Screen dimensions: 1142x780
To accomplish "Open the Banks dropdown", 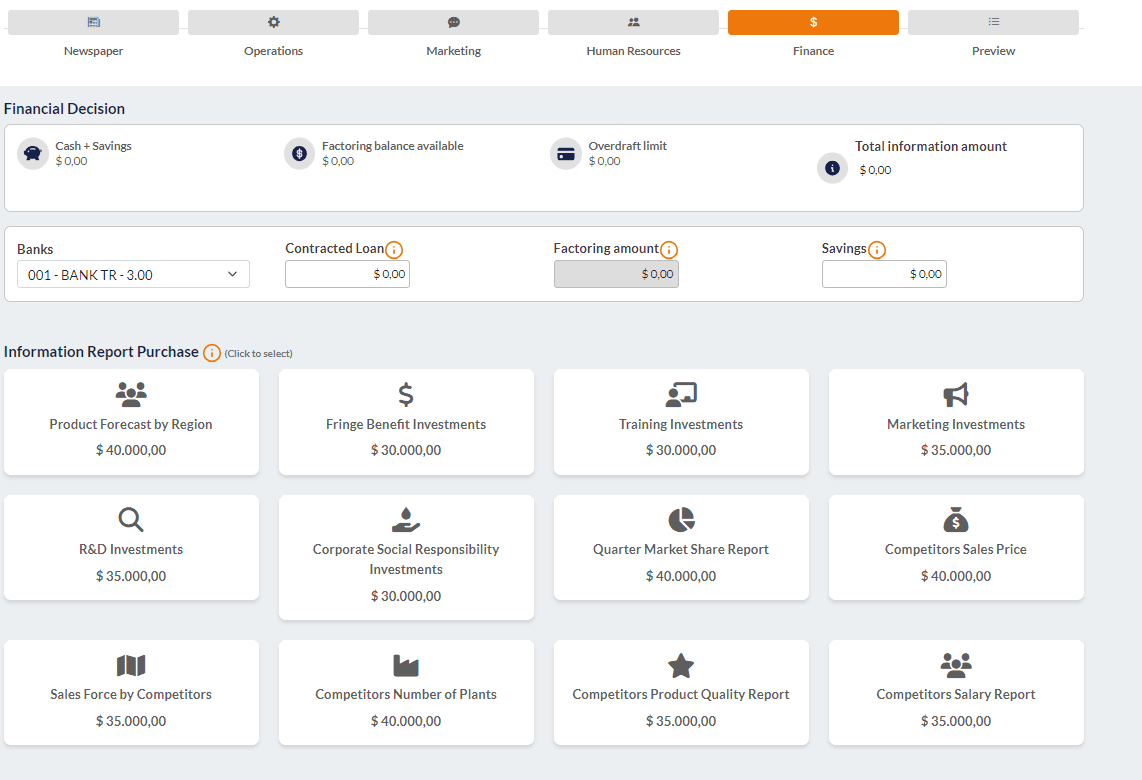I will pyautogui.click(x=133, y=275).
